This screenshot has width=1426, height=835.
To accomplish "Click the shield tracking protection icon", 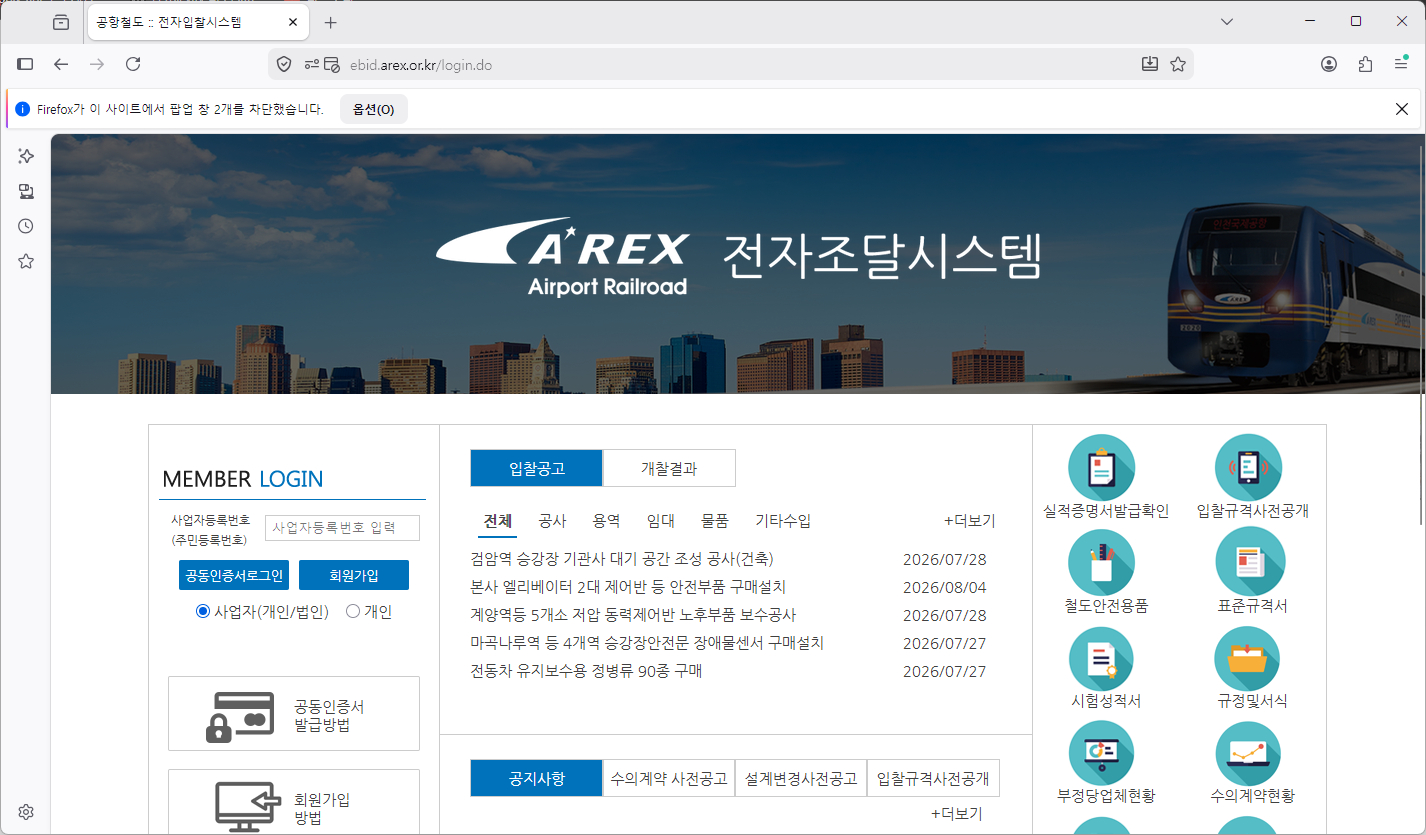I will click(x=284, y=64).
